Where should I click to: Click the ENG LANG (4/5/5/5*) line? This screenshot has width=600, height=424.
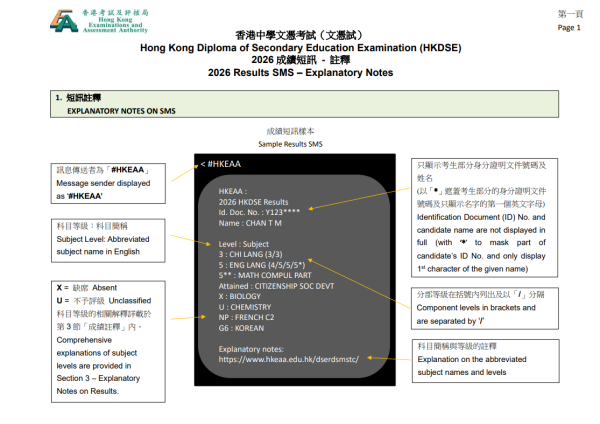tap(262, 265)
